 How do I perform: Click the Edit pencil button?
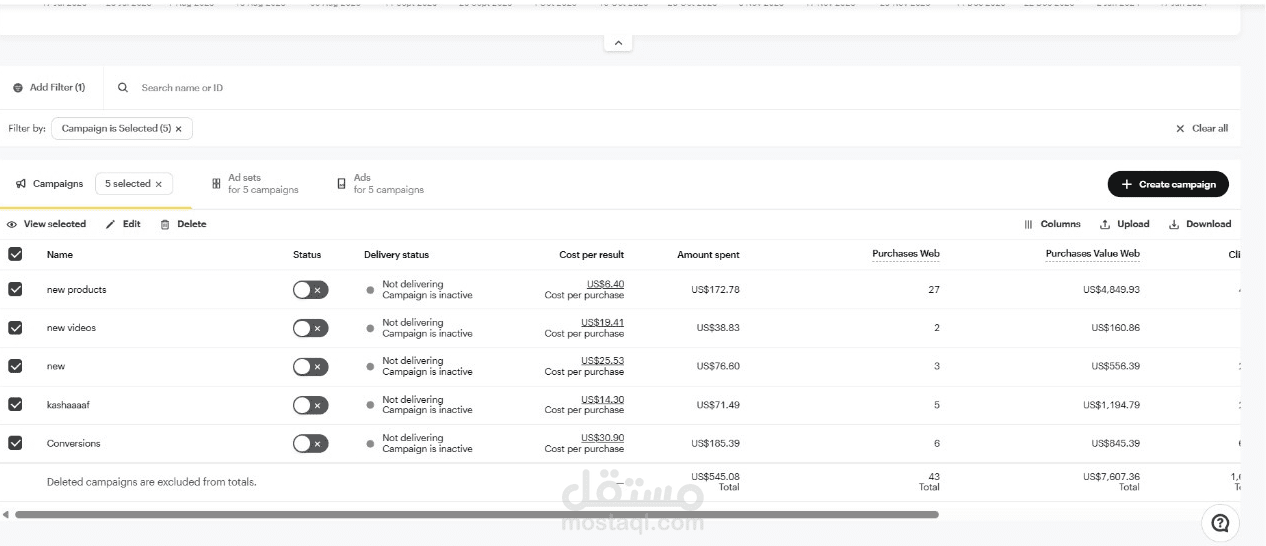click(123, 224)
